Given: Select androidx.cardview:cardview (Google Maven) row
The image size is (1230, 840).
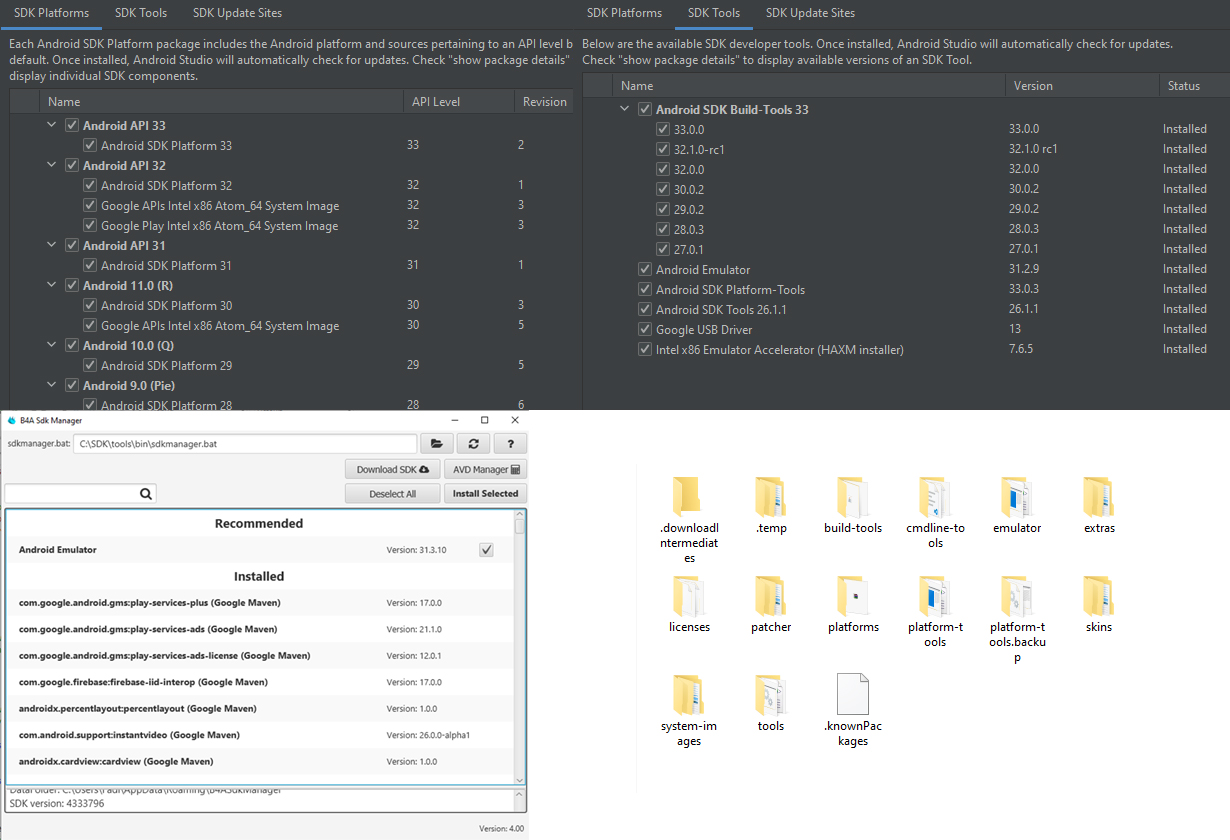Looking at the screenshot, I should [259, 761].
